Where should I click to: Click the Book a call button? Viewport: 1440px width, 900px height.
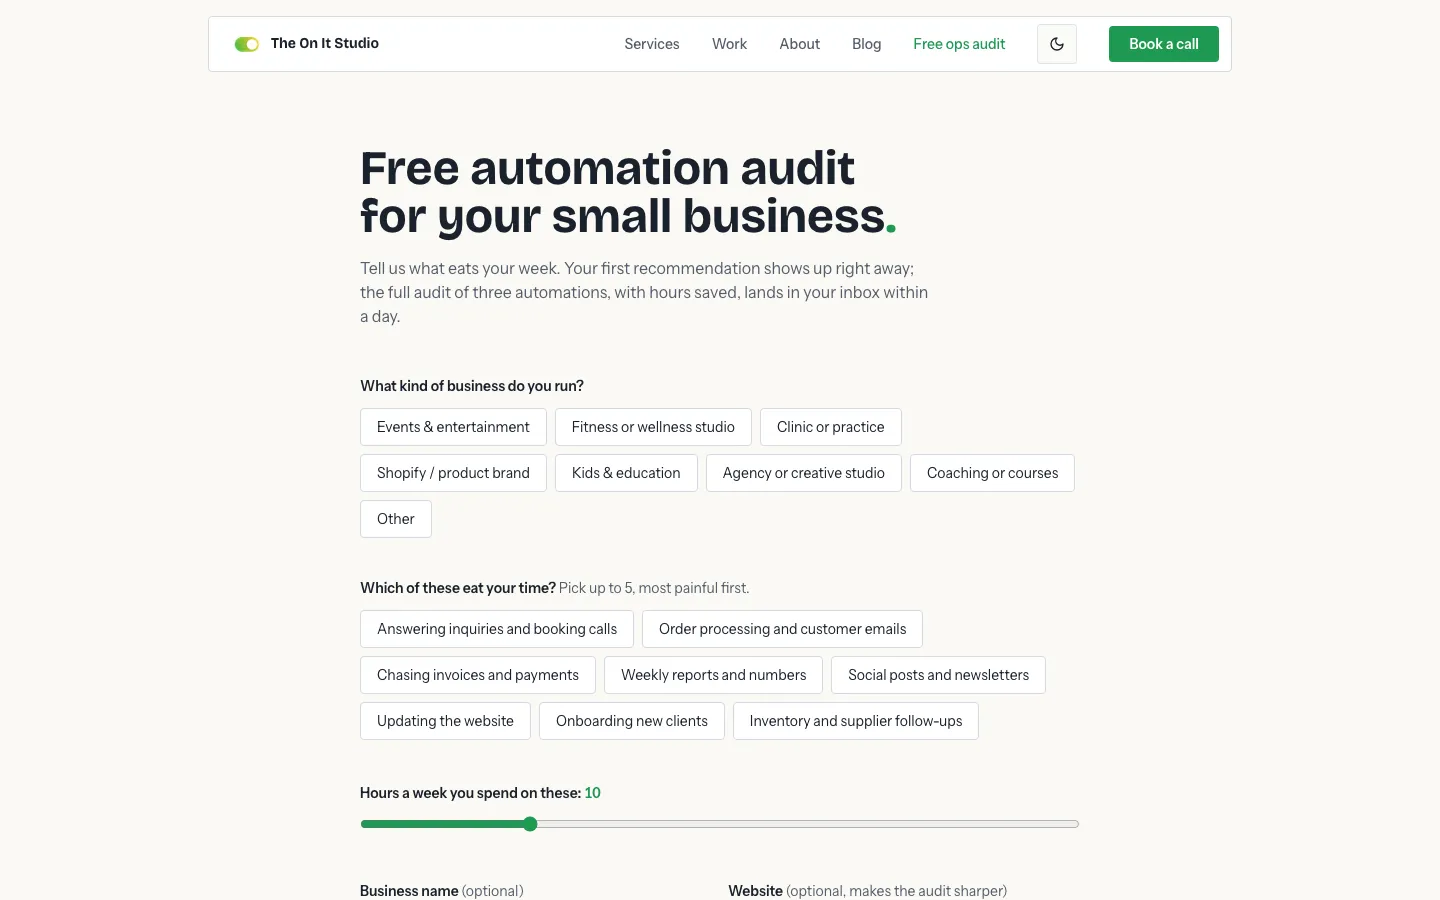tap(1163, 44)
